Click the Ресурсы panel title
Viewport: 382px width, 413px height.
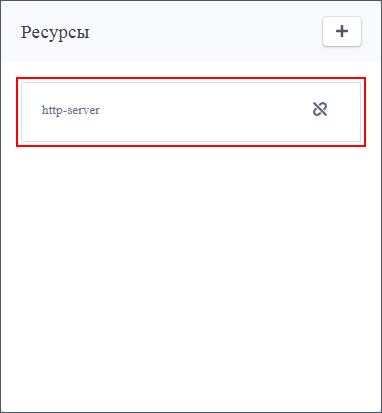[x=55, y=33]
